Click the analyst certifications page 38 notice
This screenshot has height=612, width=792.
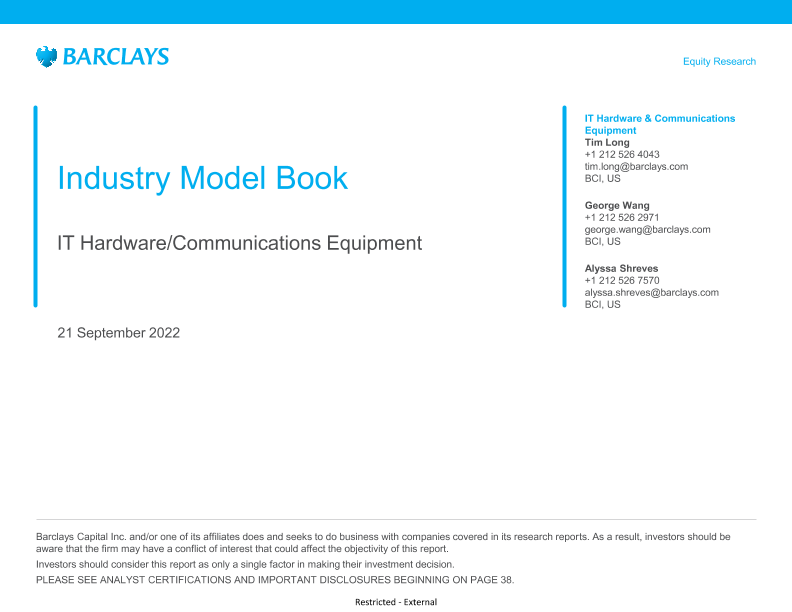[x=275, y=580]
